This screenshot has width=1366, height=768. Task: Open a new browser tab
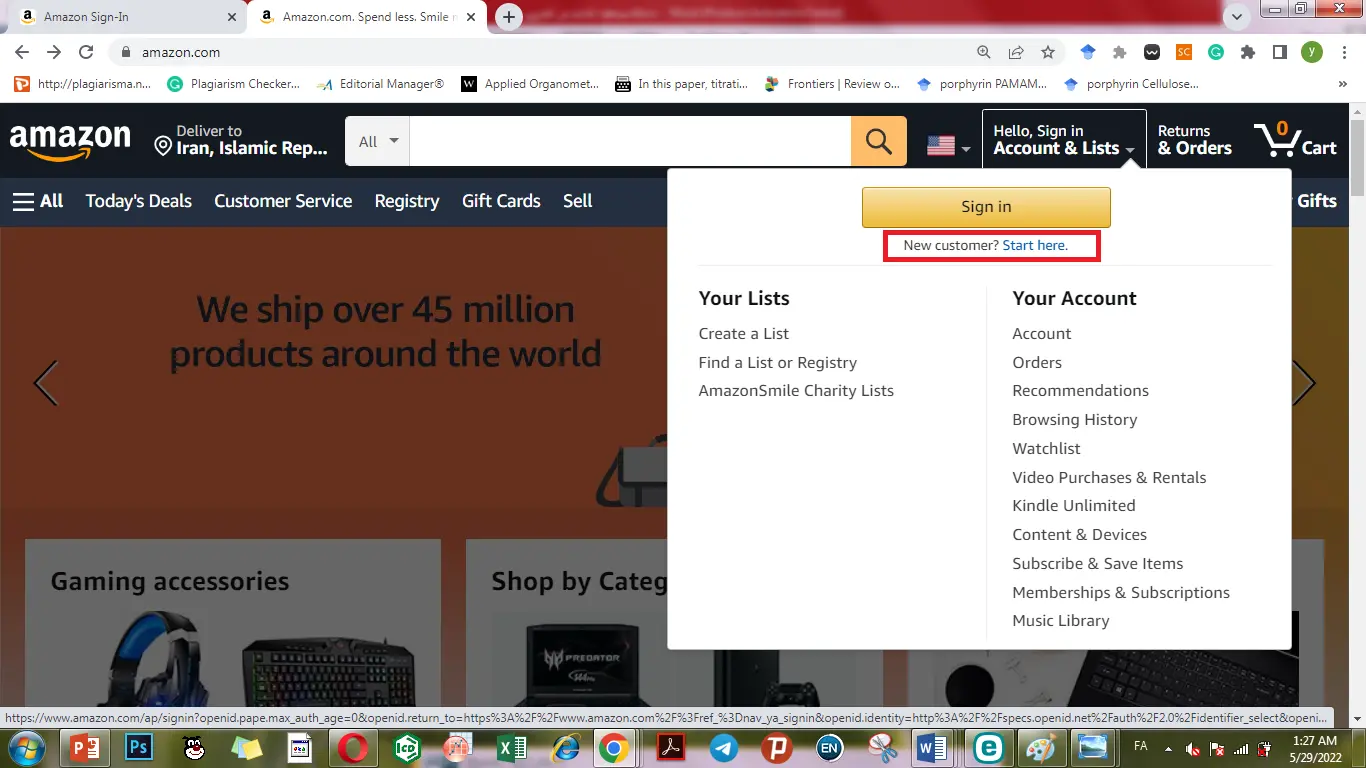coord(509,17)
